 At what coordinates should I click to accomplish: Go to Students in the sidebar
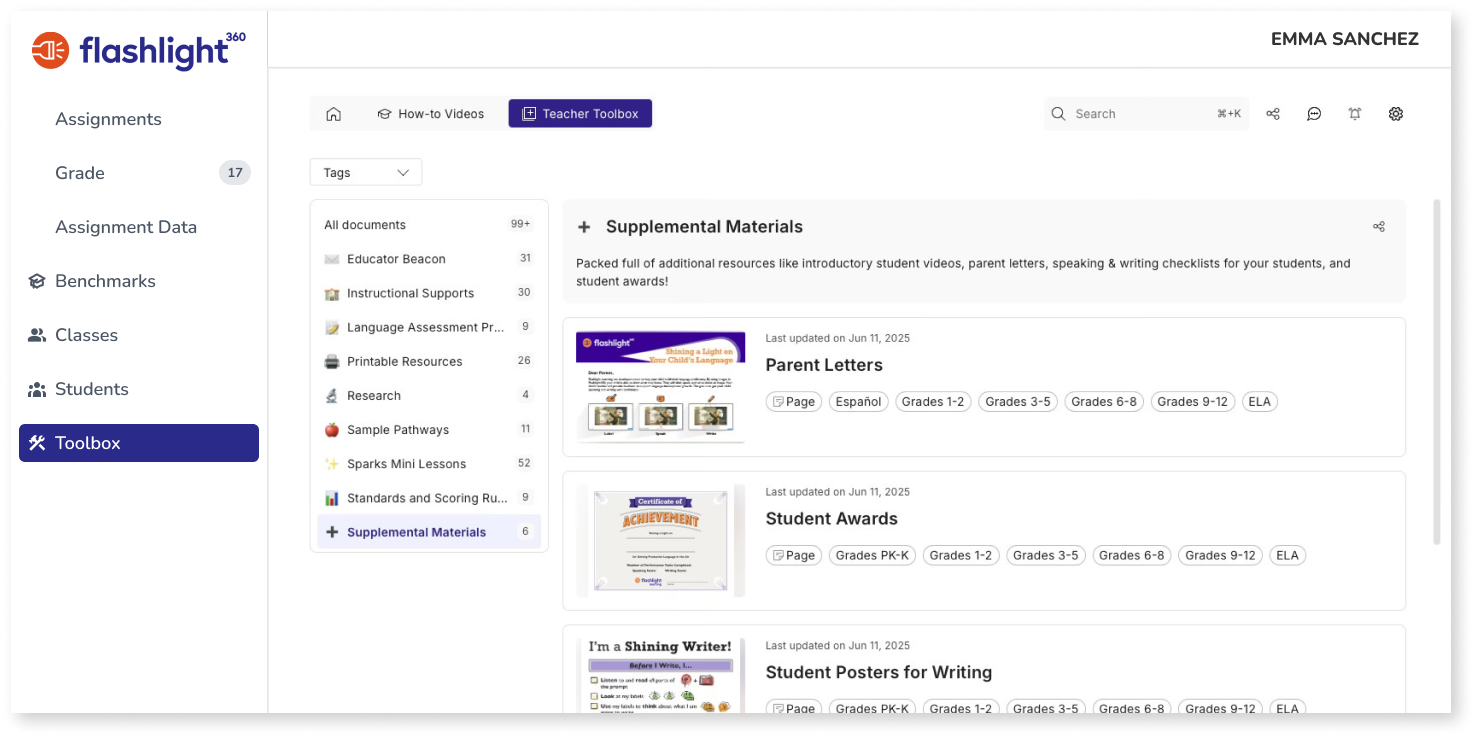point(91,389)
